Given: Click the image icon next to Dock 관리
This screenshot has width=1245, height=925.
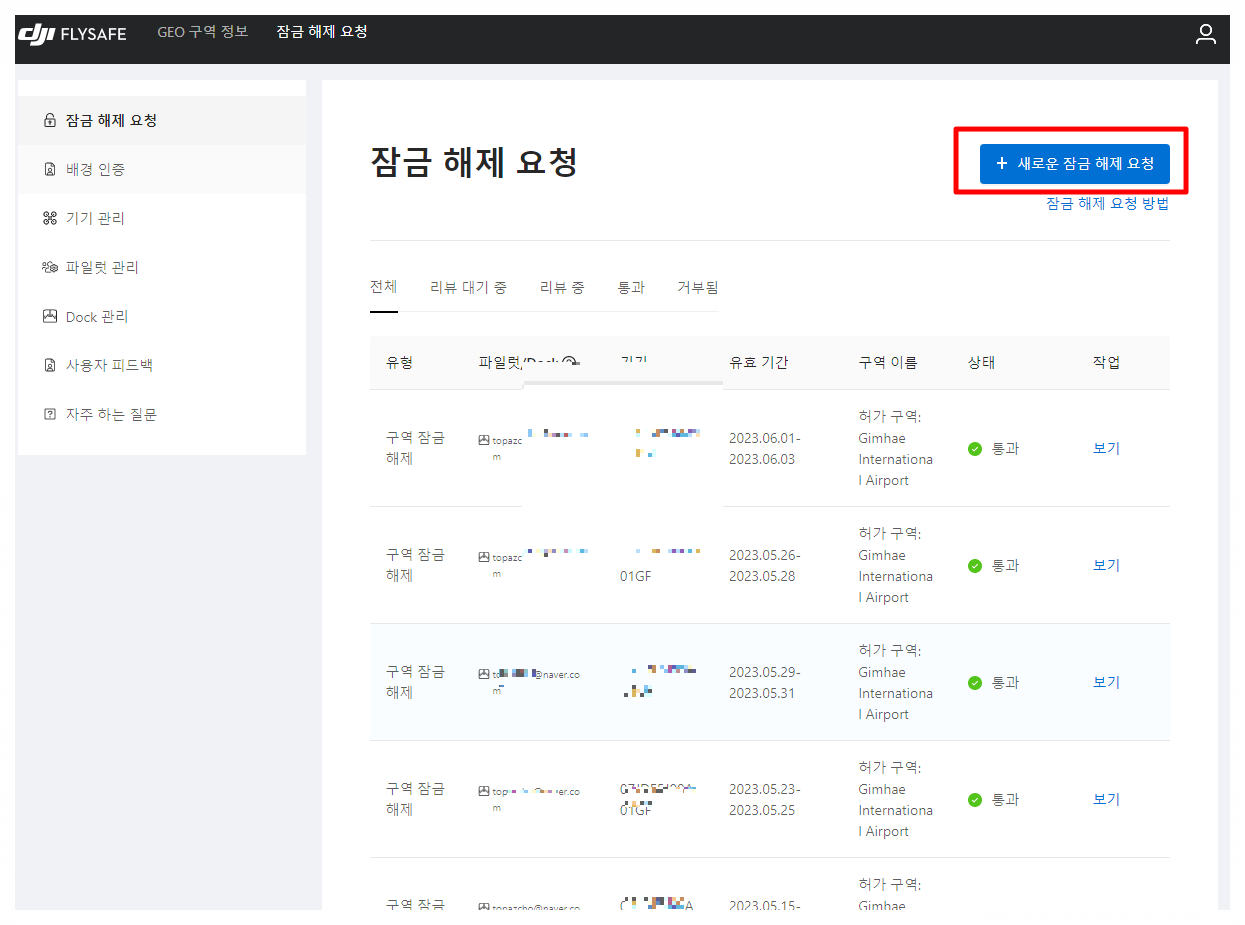Looking at the screenshot, I should click(50, 317).
